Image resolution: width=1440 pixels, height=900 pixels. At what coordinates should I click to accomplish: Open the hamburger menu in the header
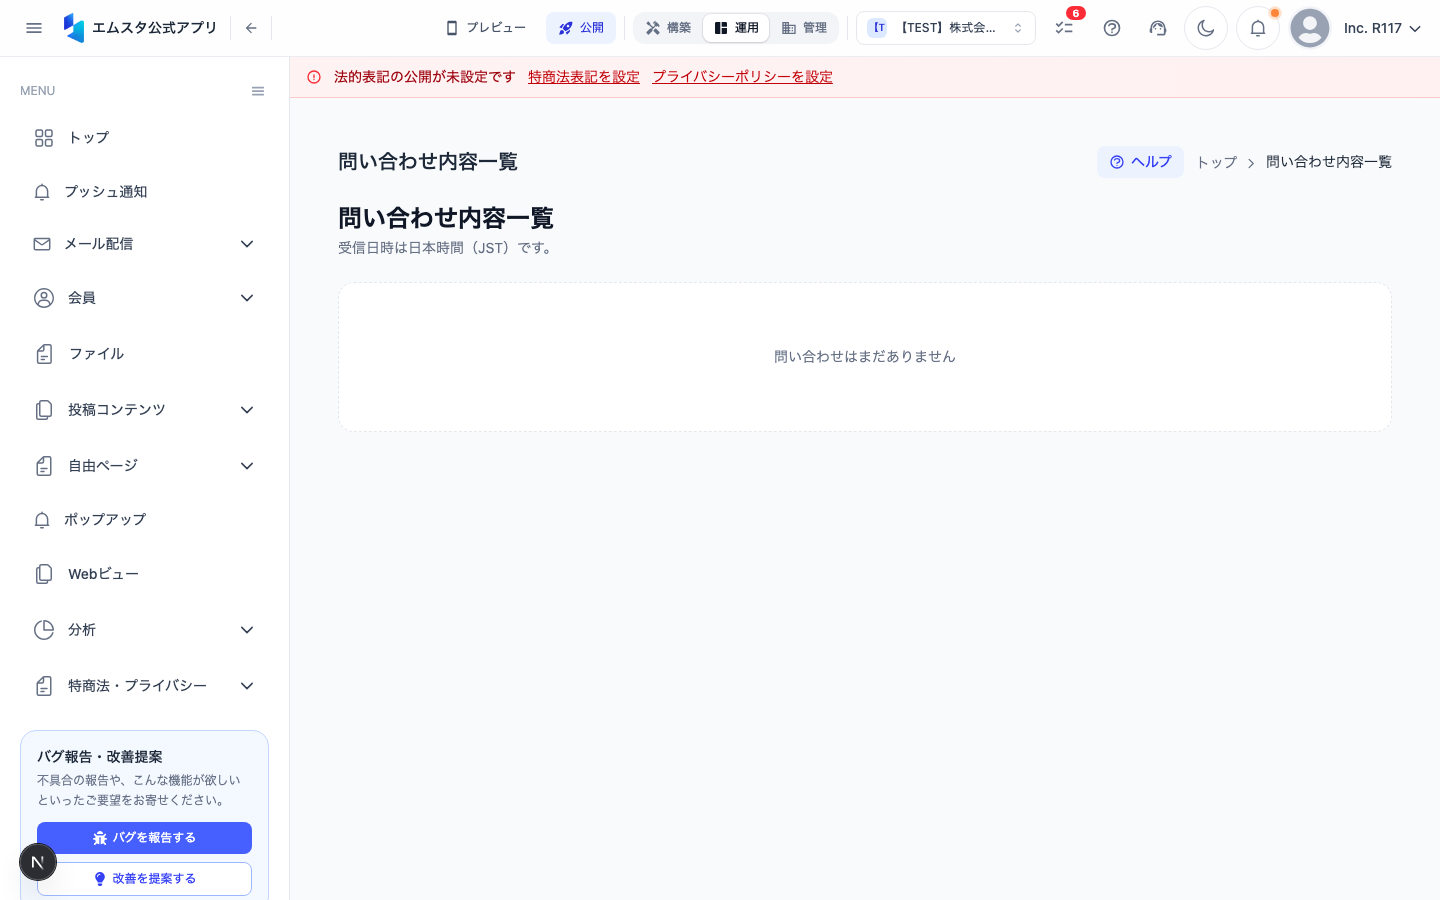click(x=34, y=28)
